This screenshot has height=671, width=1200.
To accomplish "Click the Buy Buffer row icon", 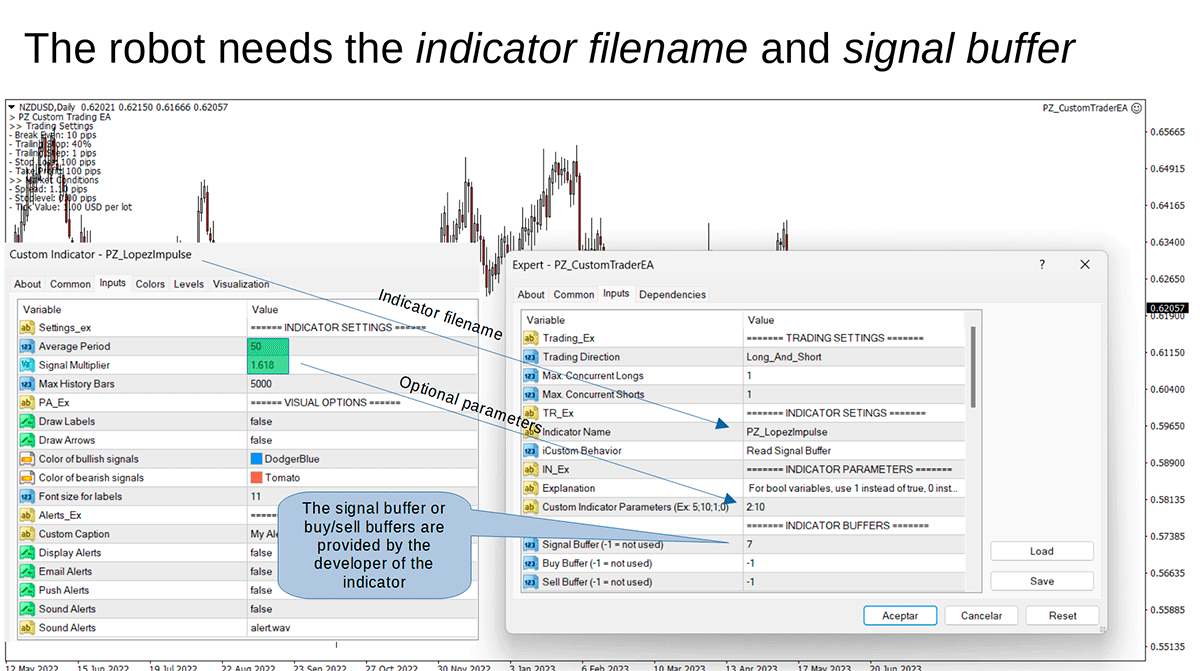I will [531, 563].
